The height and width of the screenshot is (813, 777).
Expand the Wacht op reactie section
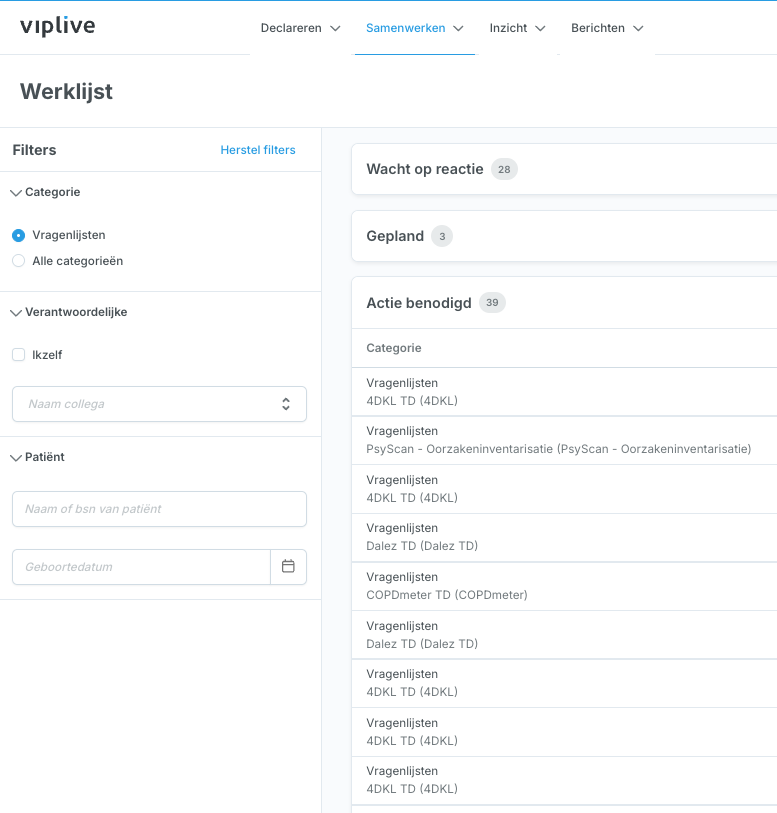click(x=564, y=169)
